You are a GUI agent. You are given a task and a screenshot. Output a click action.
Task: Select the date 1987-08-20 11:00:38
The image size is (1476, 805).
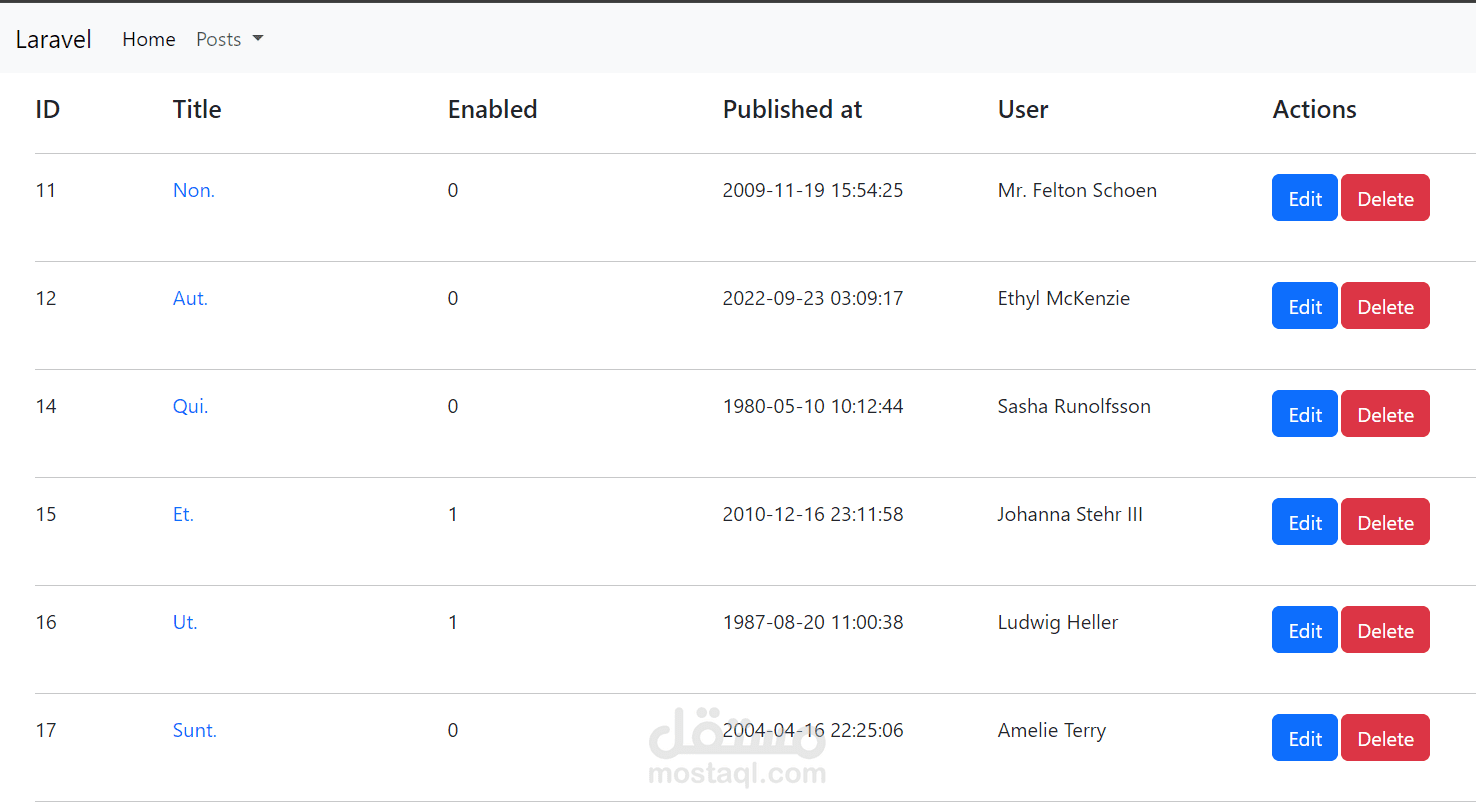tap(813, 622)
